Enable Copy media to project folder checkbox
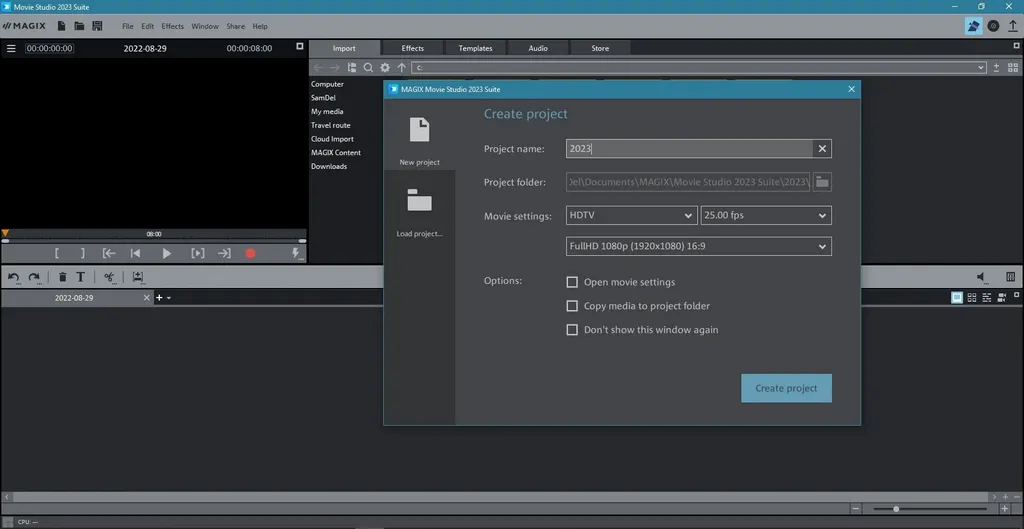 [x=572, y=306]
